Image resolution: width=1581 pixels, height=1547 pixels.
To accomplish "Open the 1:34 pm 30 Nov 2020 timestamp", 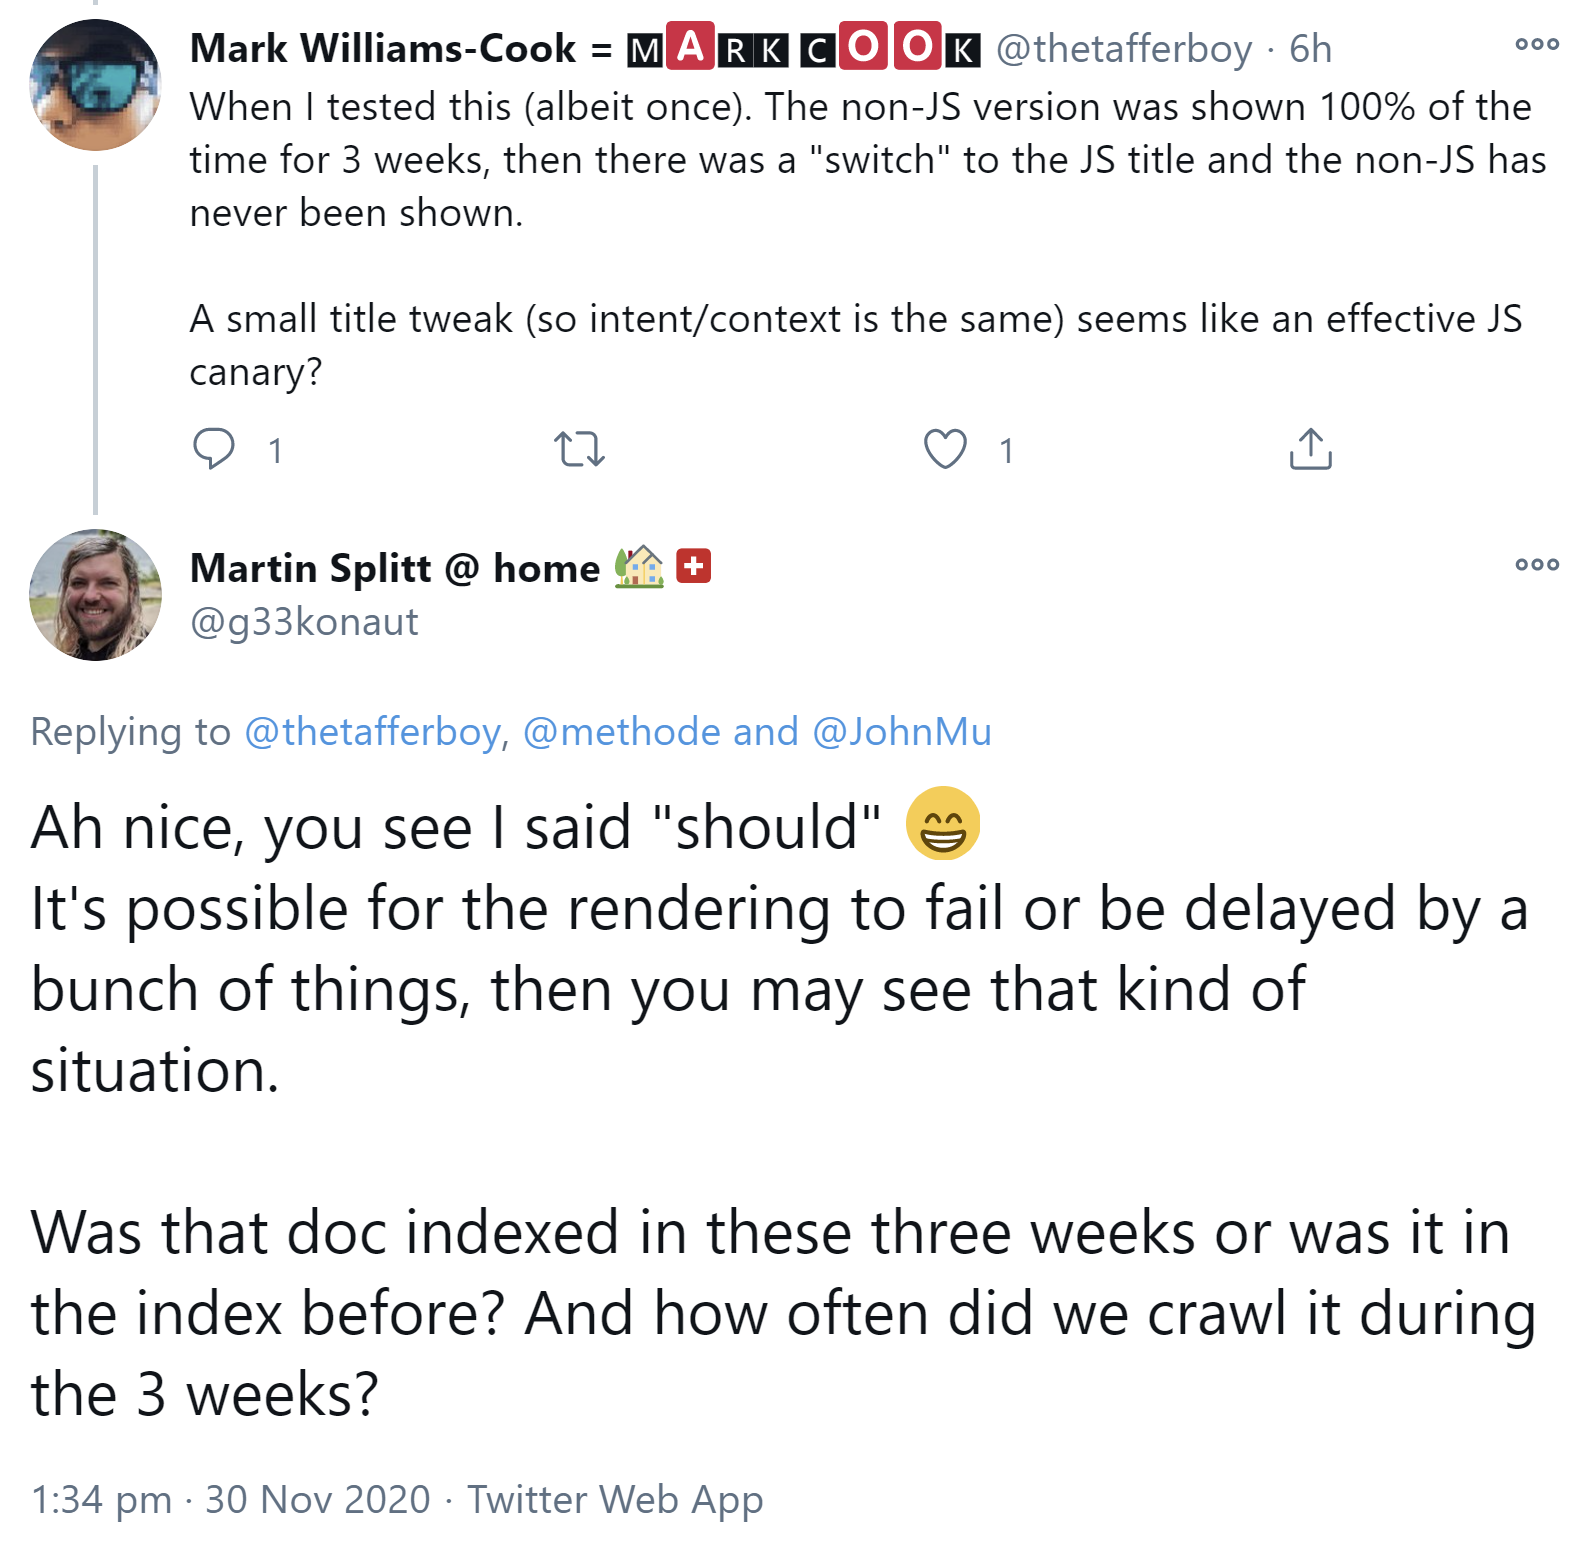I will click(230, 1499).
